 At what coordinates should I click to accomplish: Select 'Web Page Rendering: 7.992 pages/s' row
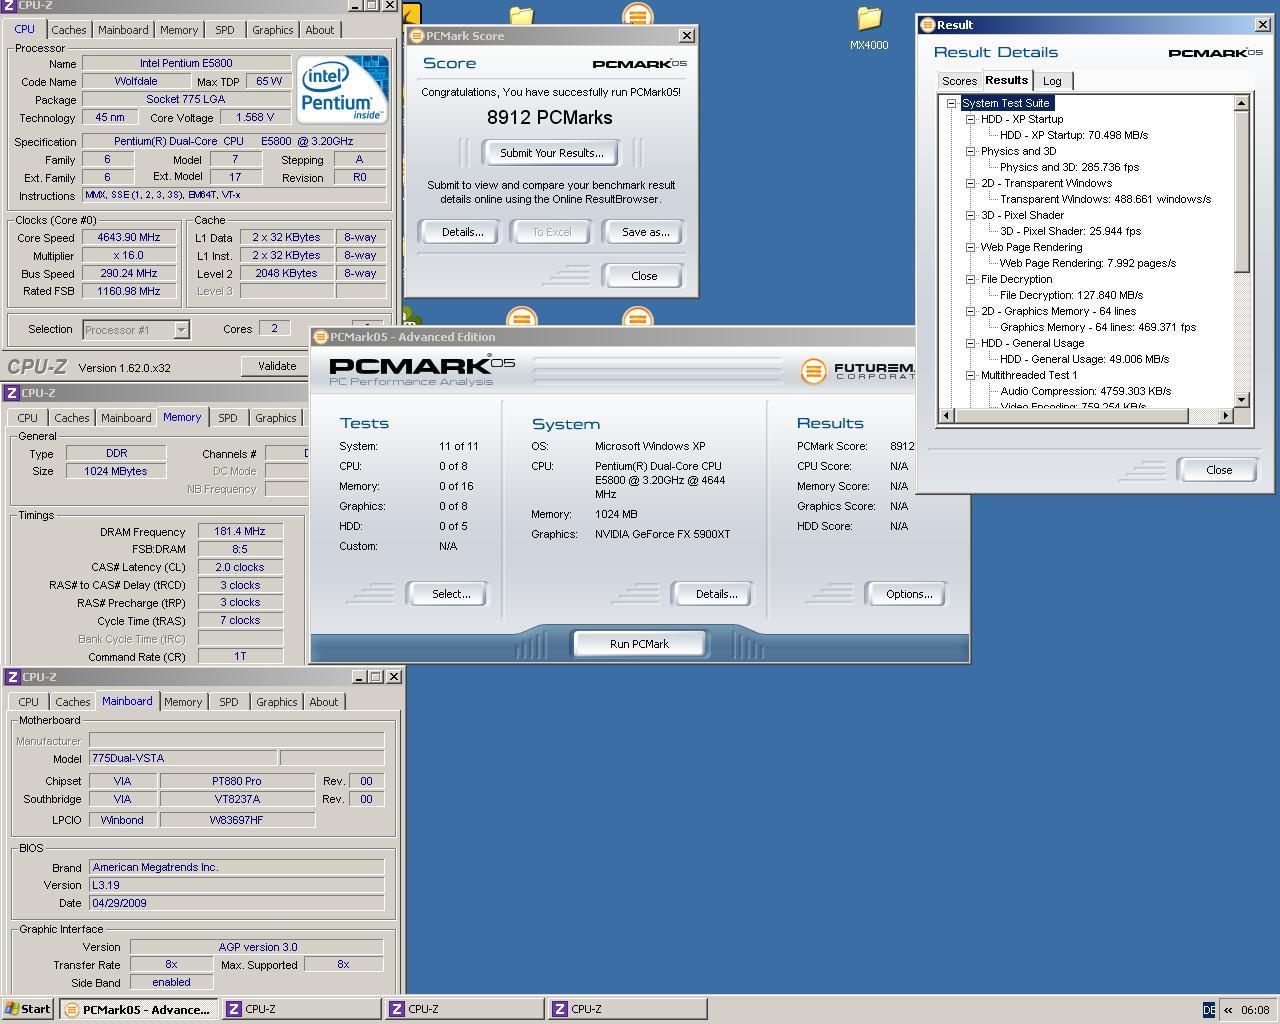[1088, 263]
